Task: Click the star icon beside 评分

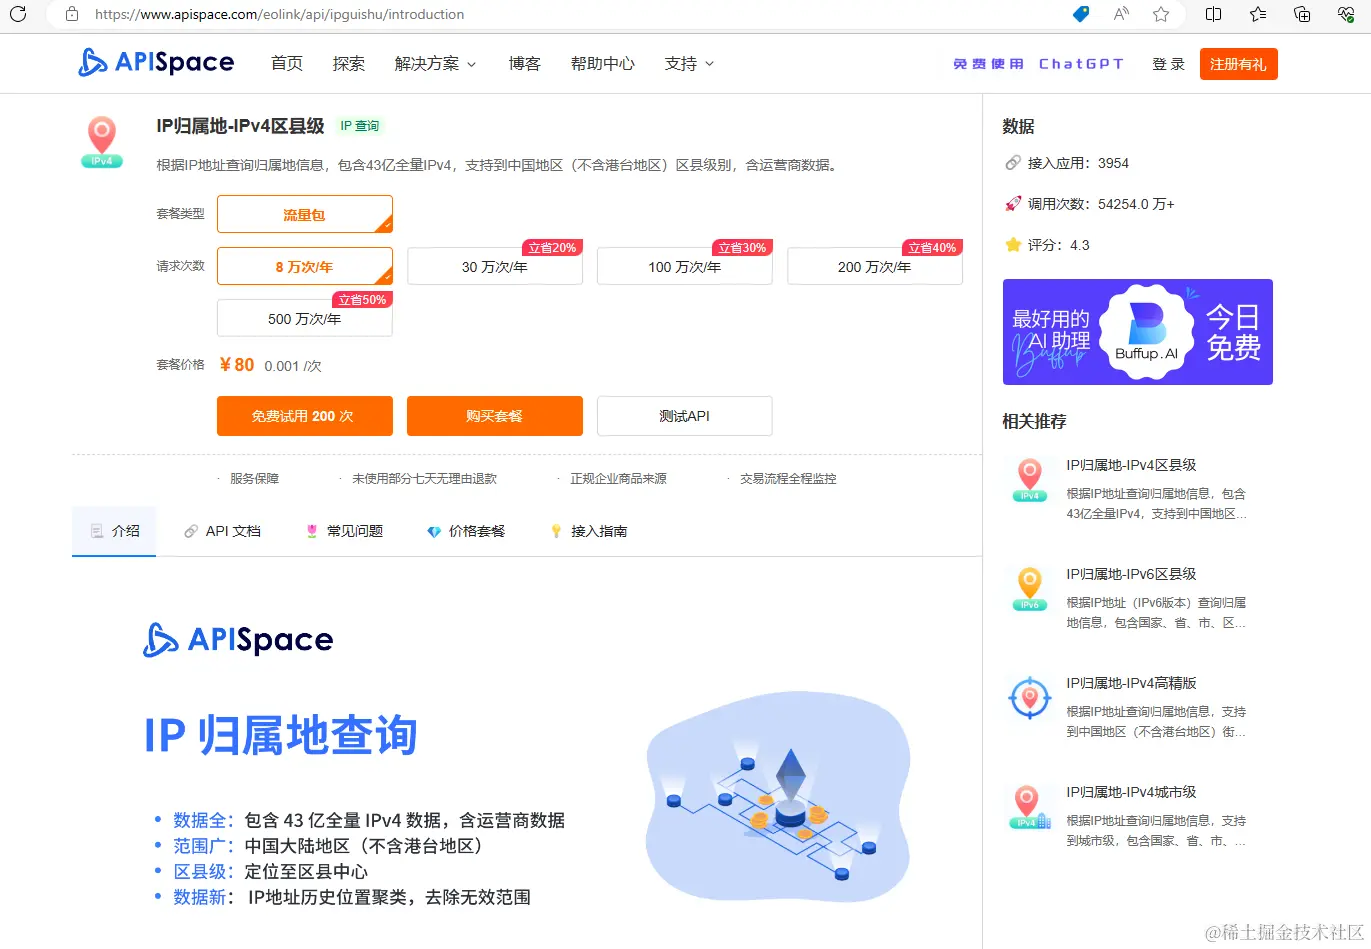Action: (x=1013, y=245)
